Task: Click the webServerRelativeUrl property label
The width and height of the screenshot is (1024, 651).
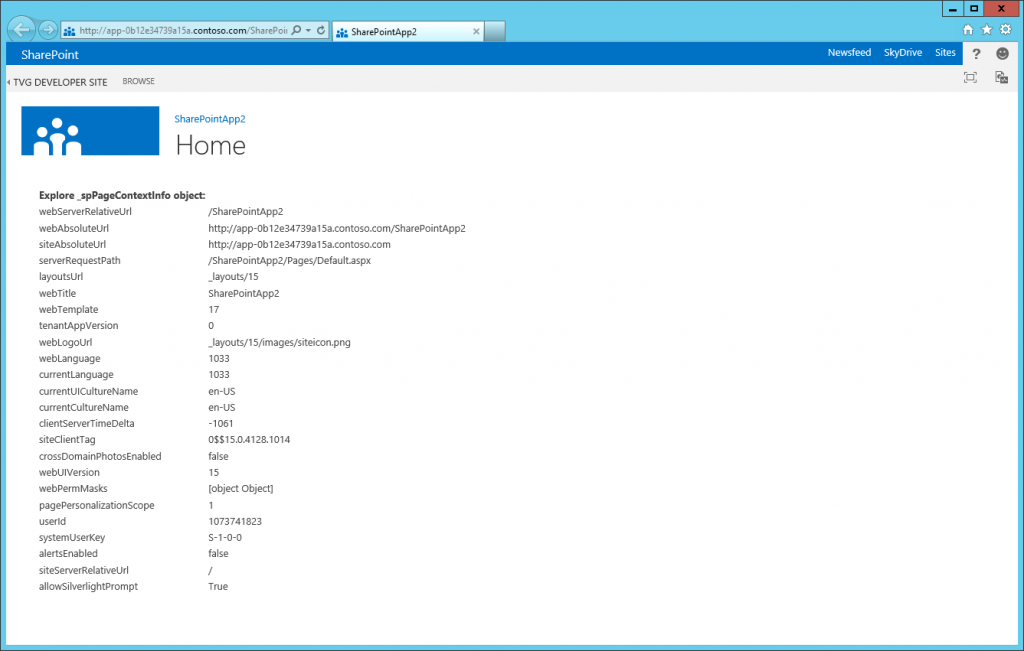Action: pyautogui.click(x=85, y=212)
